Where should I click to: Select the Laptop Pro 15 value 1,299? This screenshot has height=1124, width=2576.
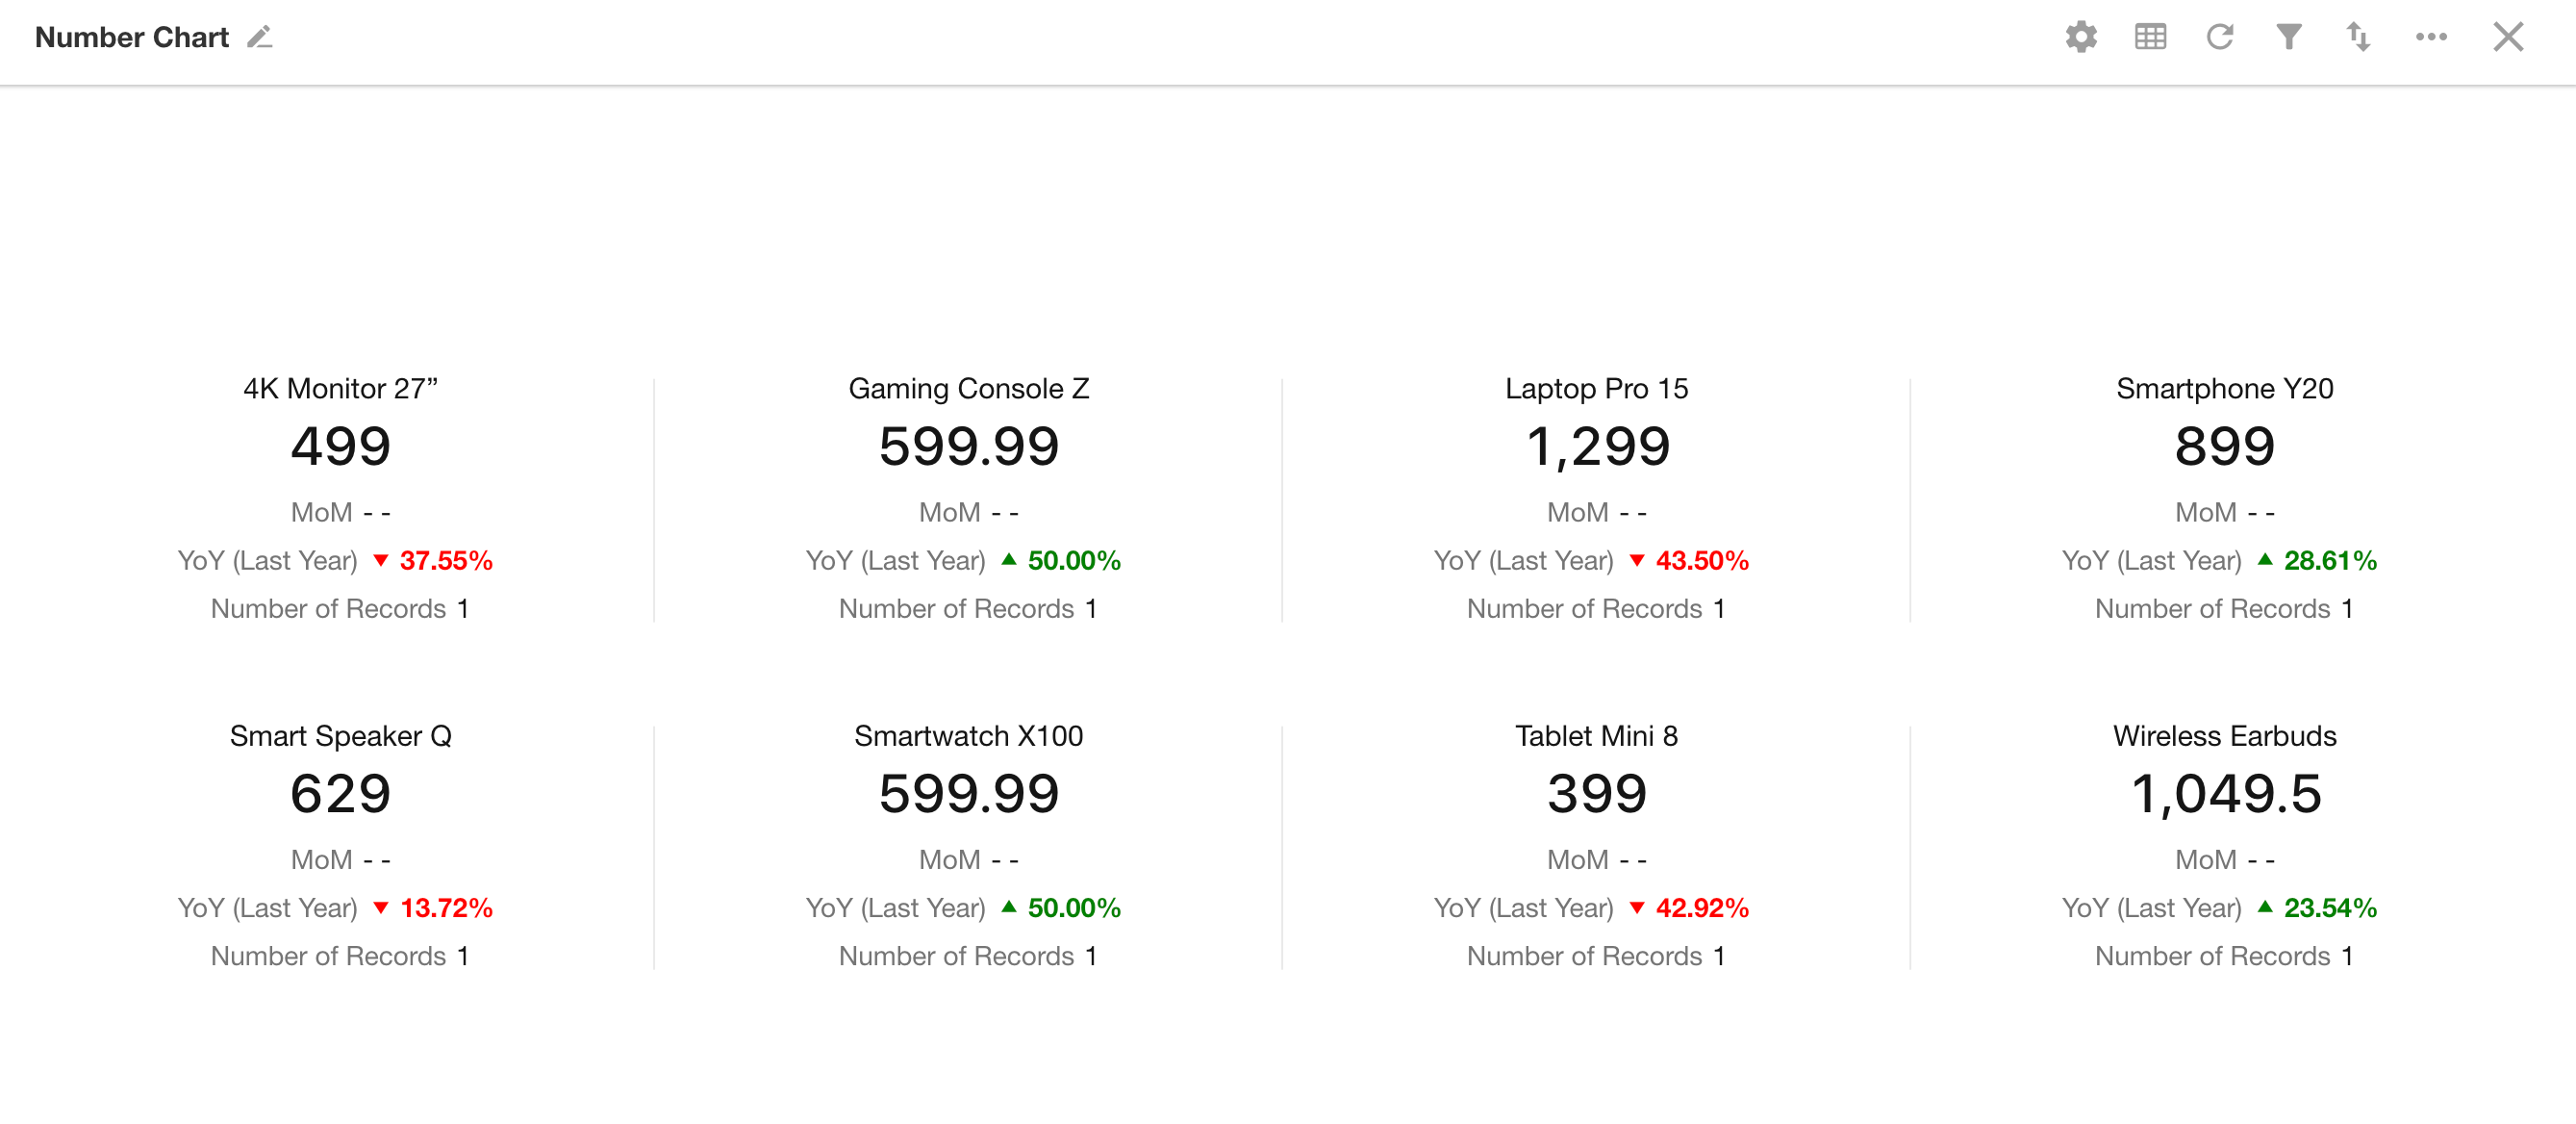(1597, 446)
